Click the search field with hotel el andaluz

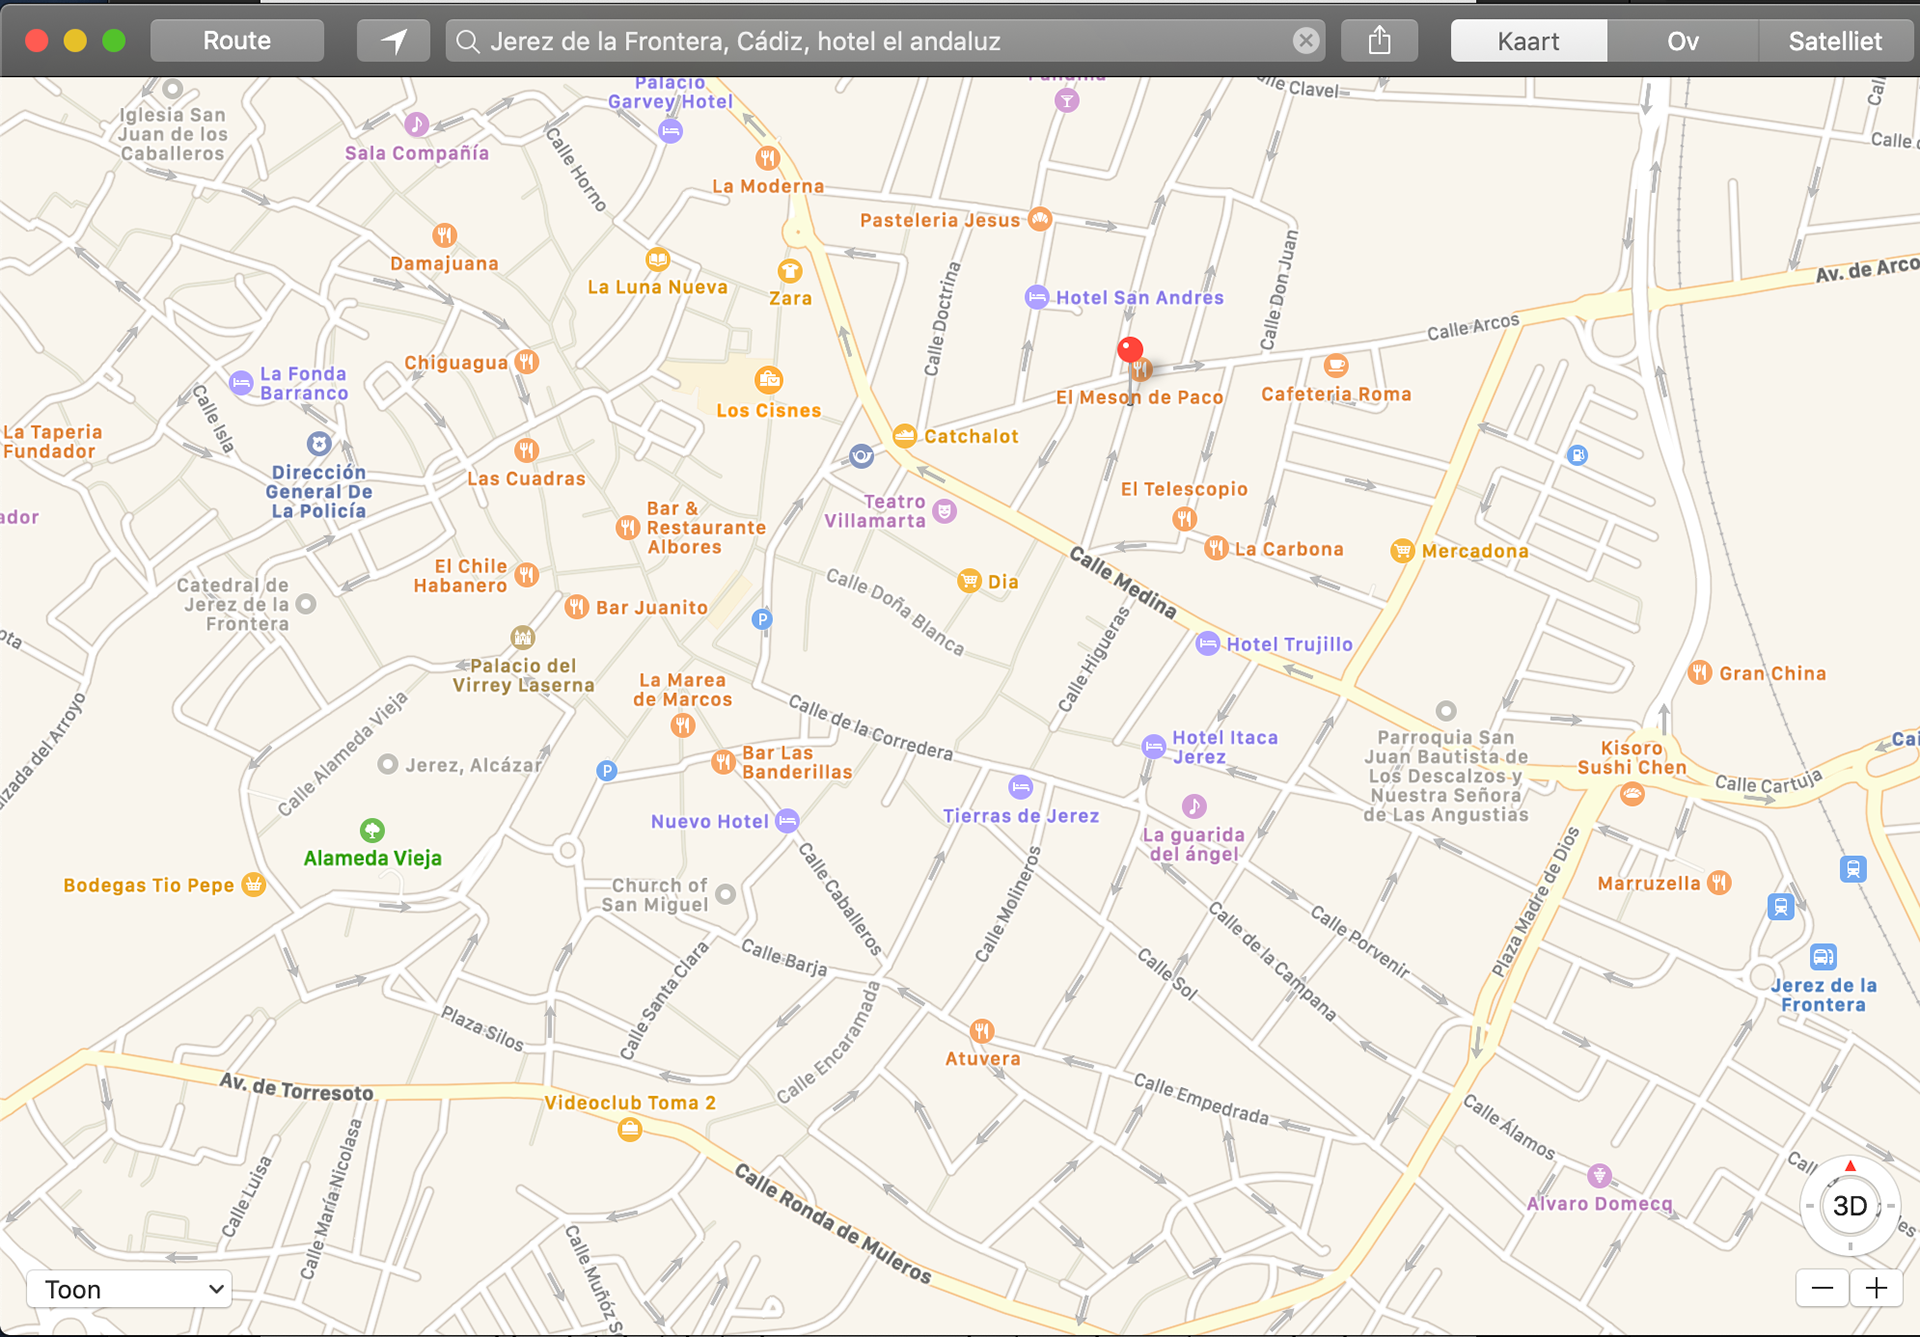coord(885,41)
